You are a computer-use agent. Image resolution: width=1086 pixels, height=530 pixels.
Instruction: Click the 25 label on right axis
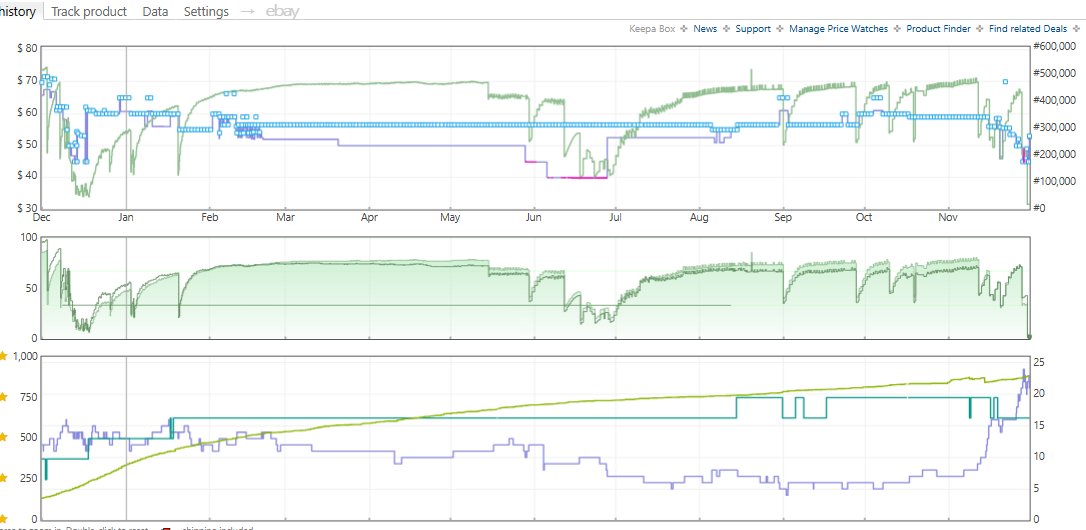[x=1039, y=362]
